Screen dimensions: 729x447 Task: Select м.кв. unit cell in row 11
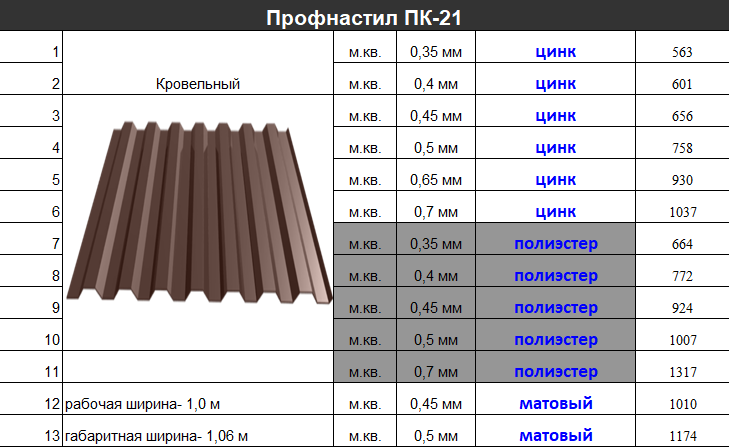pyautogui.click(x=365, y=367)
